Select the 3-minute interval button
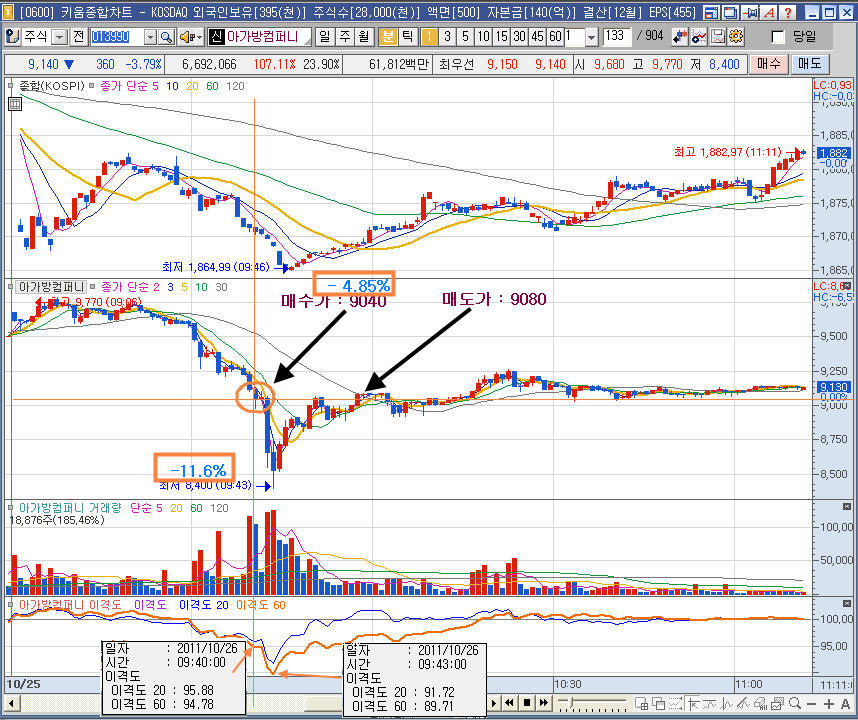 coord(448,37)
